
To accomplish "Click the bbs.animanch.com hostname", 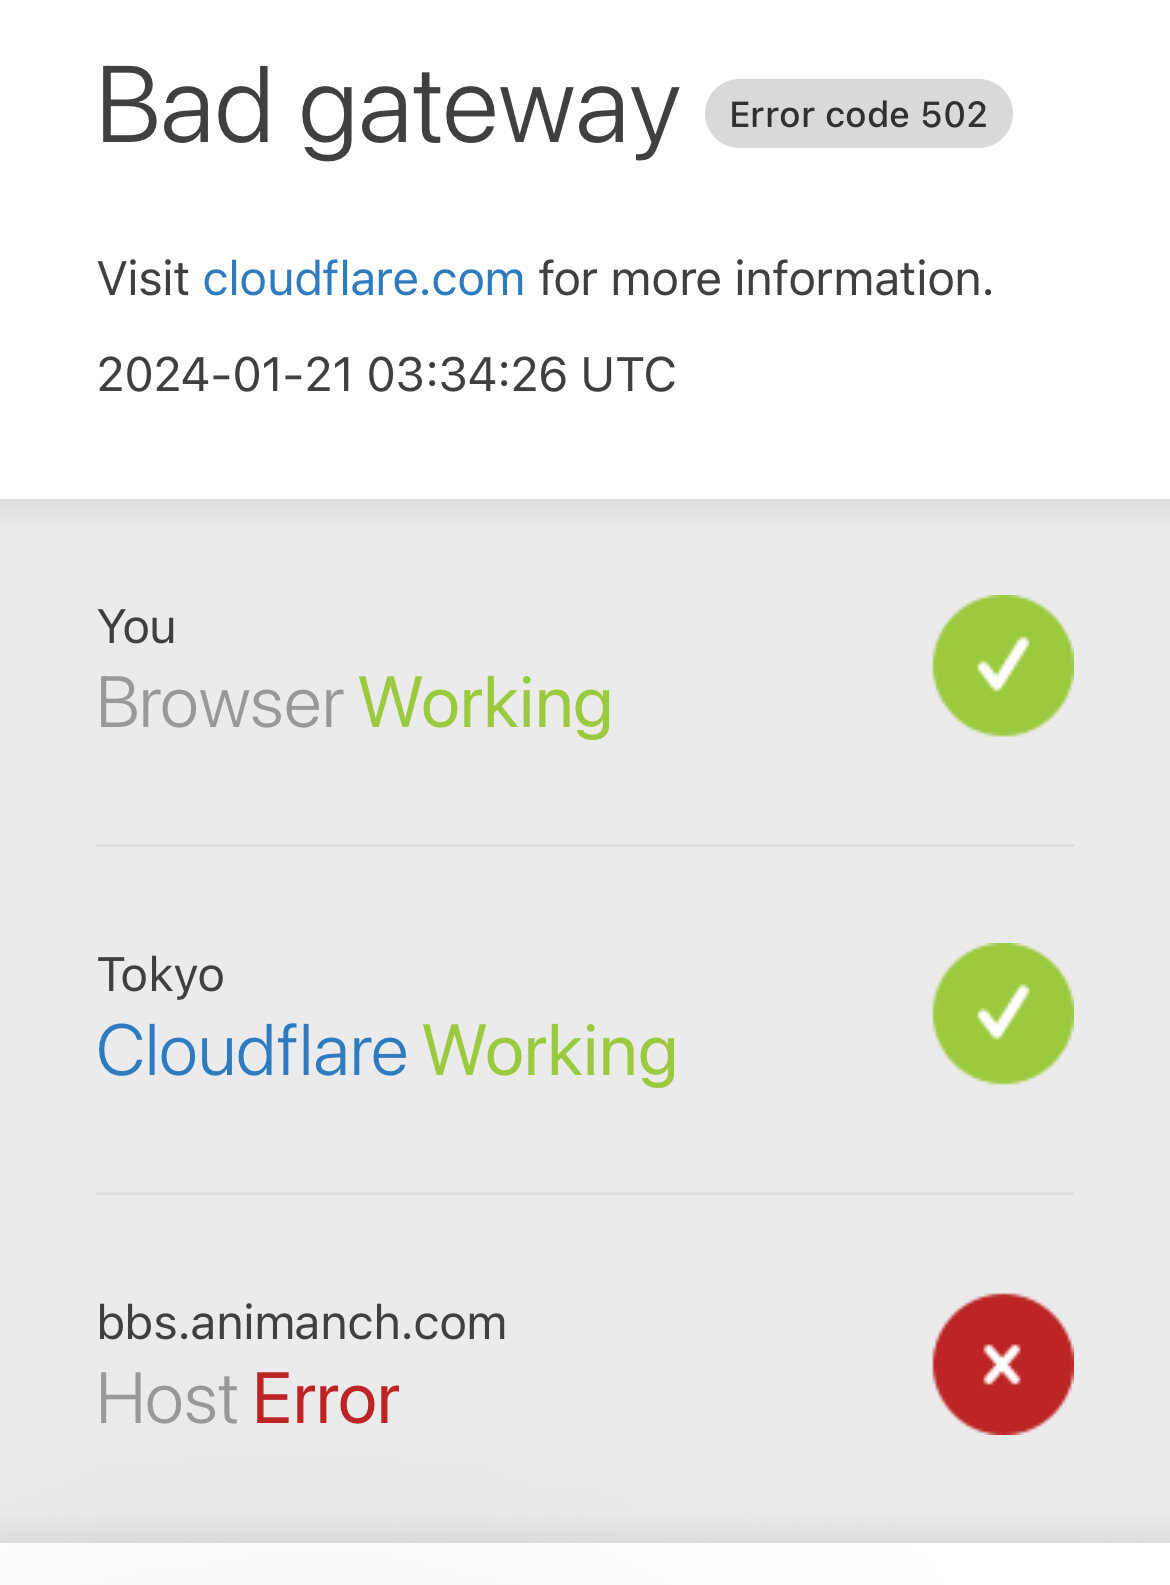I will click(302, 1323).
